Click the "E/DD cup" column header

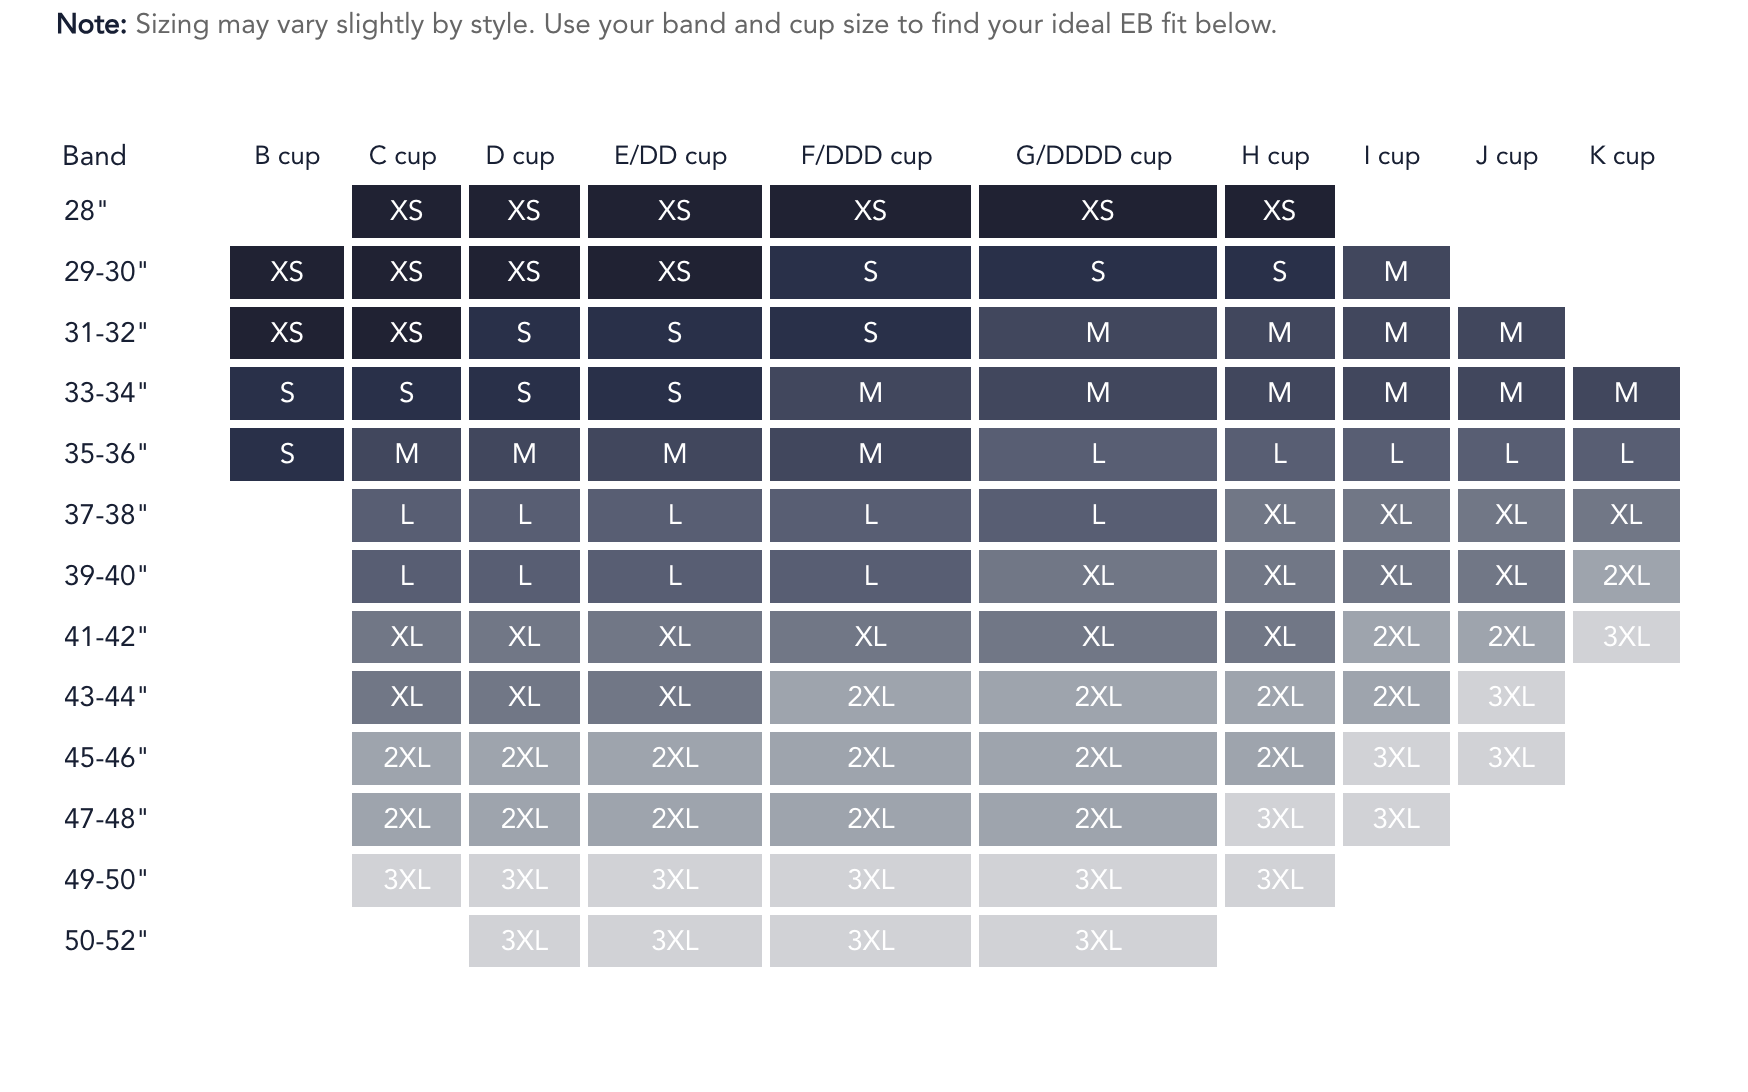670,156
